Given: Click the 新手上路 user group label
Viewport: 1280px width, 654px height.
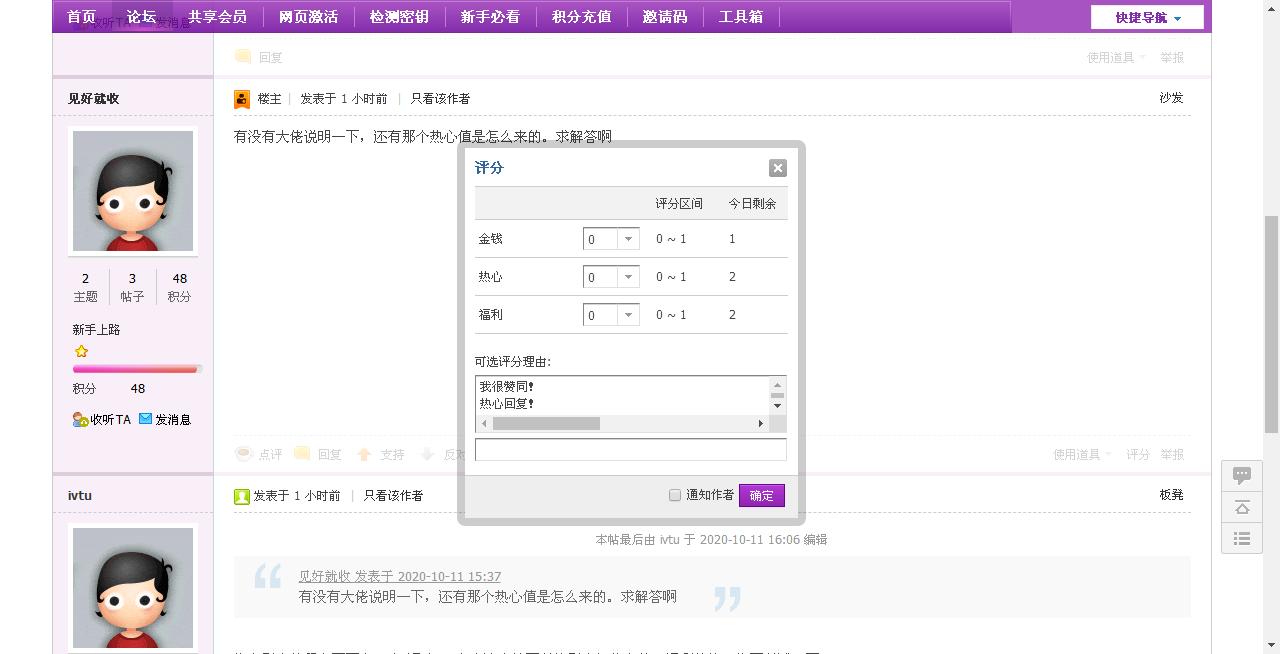Looking at the screenshot, I should [x=96, y=330].
